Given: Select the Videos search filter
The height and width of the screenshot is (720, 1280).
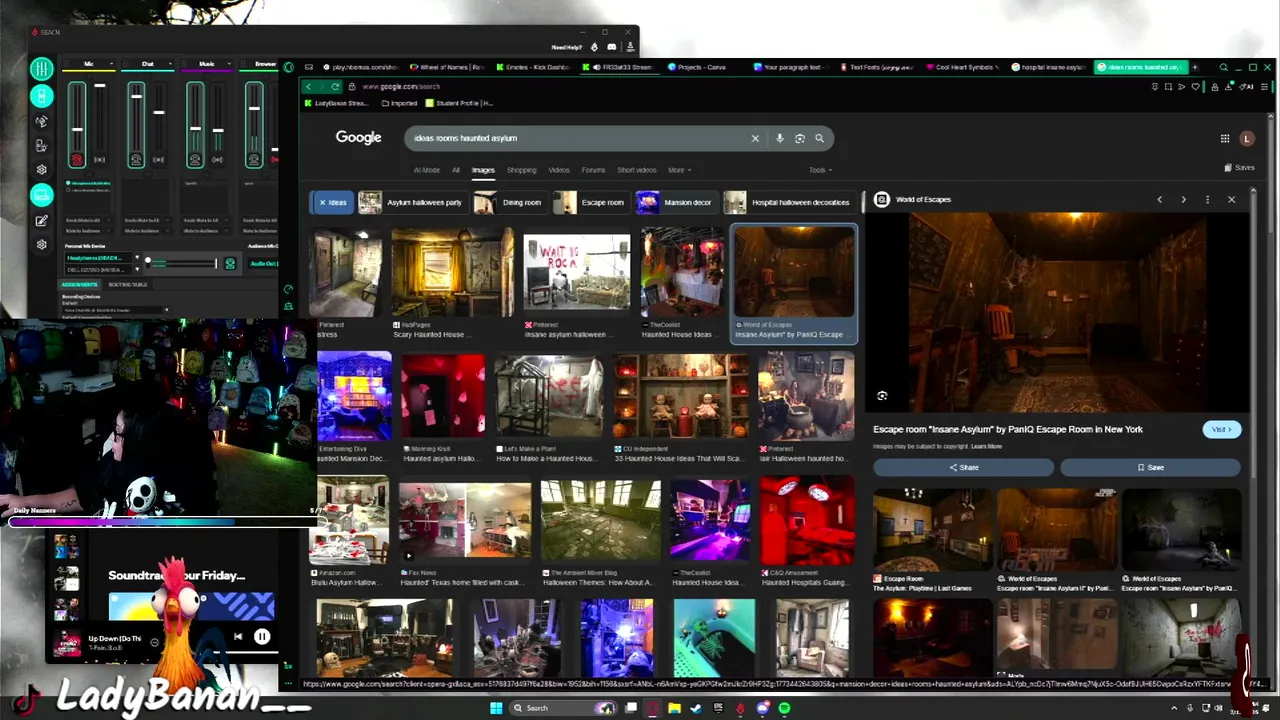Looking at the screenshot, I should point(559,170).
